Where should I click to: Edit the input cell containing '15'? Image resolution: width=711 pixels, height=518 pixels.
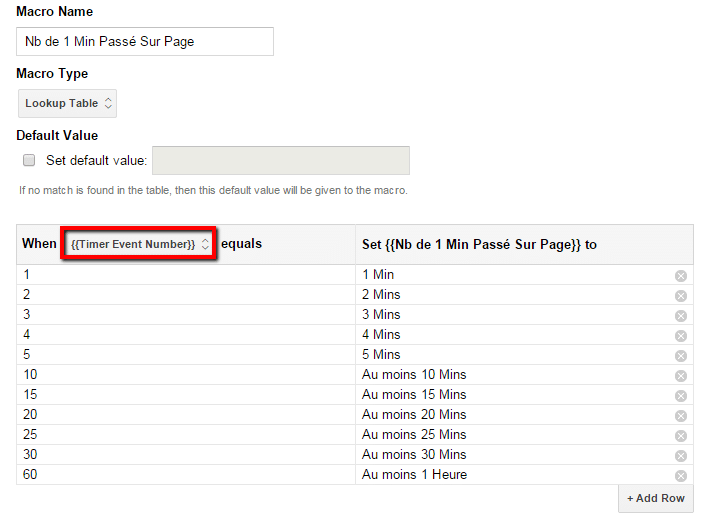point(185,395)
